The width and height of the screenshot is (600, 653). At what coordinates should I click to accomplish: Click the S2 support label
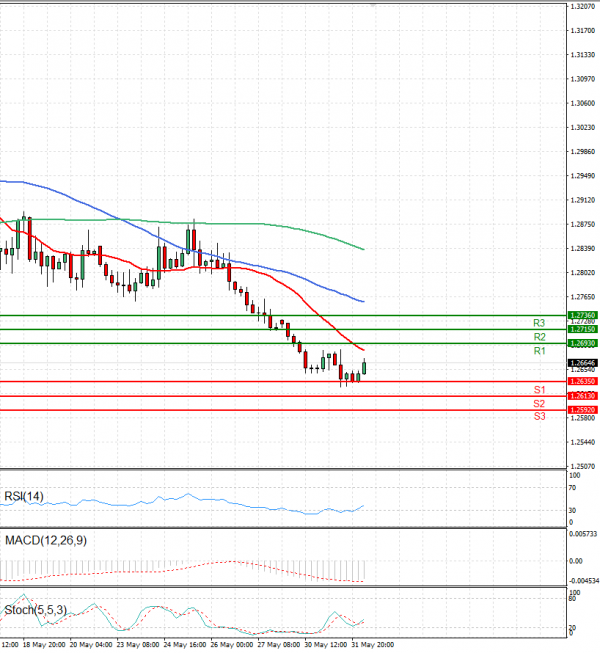[538, 403]
